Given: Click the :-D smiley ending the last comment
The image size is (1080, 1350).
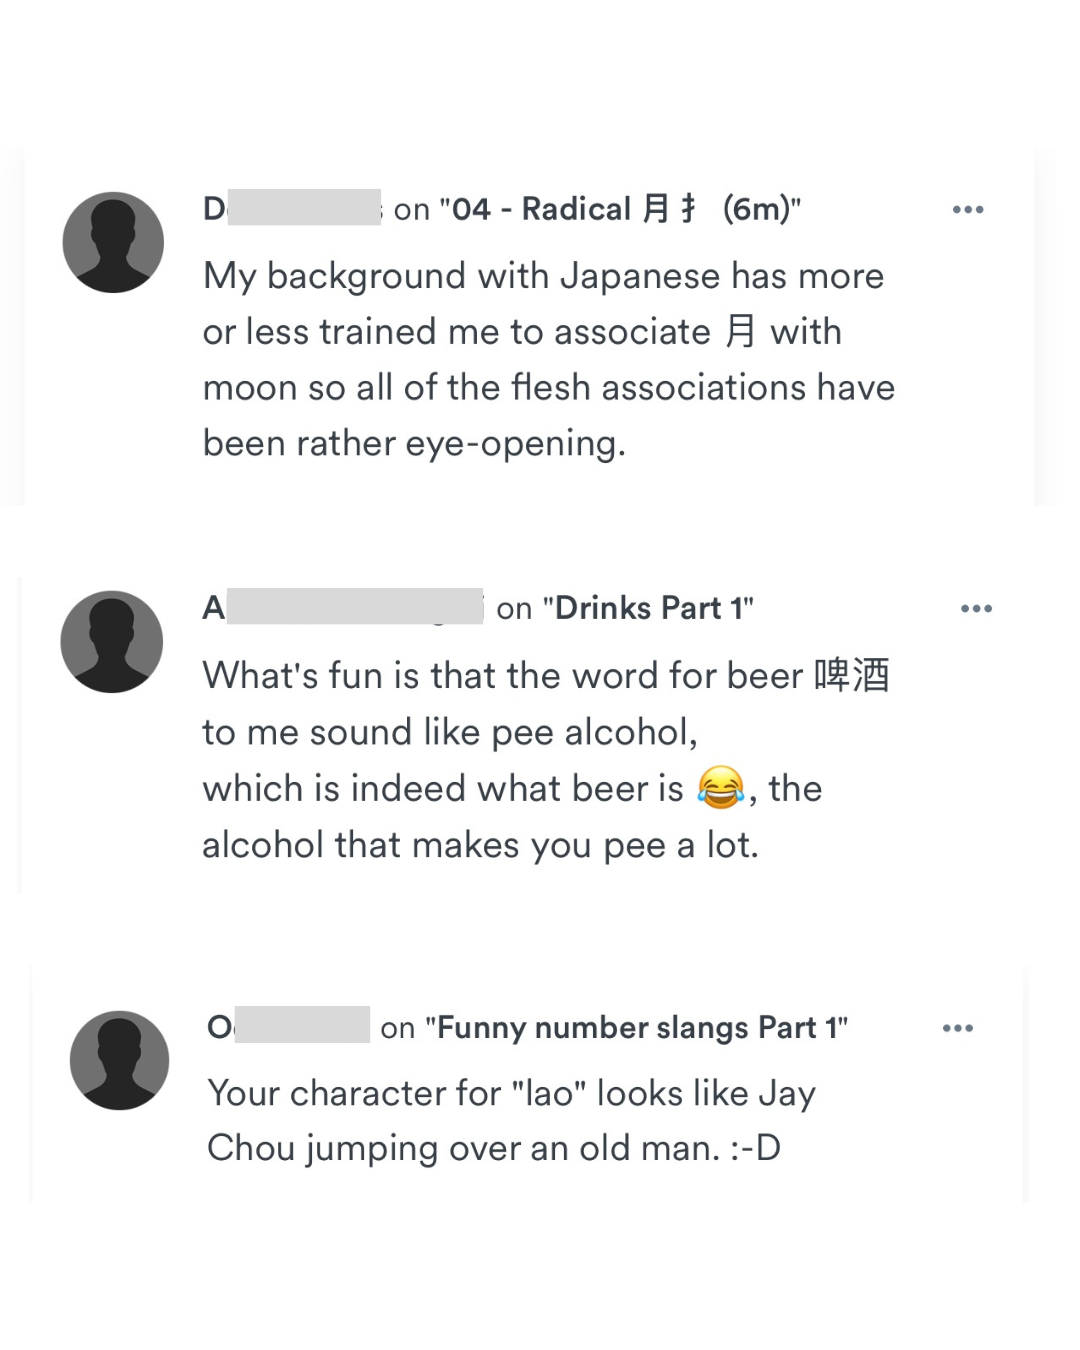Looking at the screenshot, I should click(x=755, y=1148).
